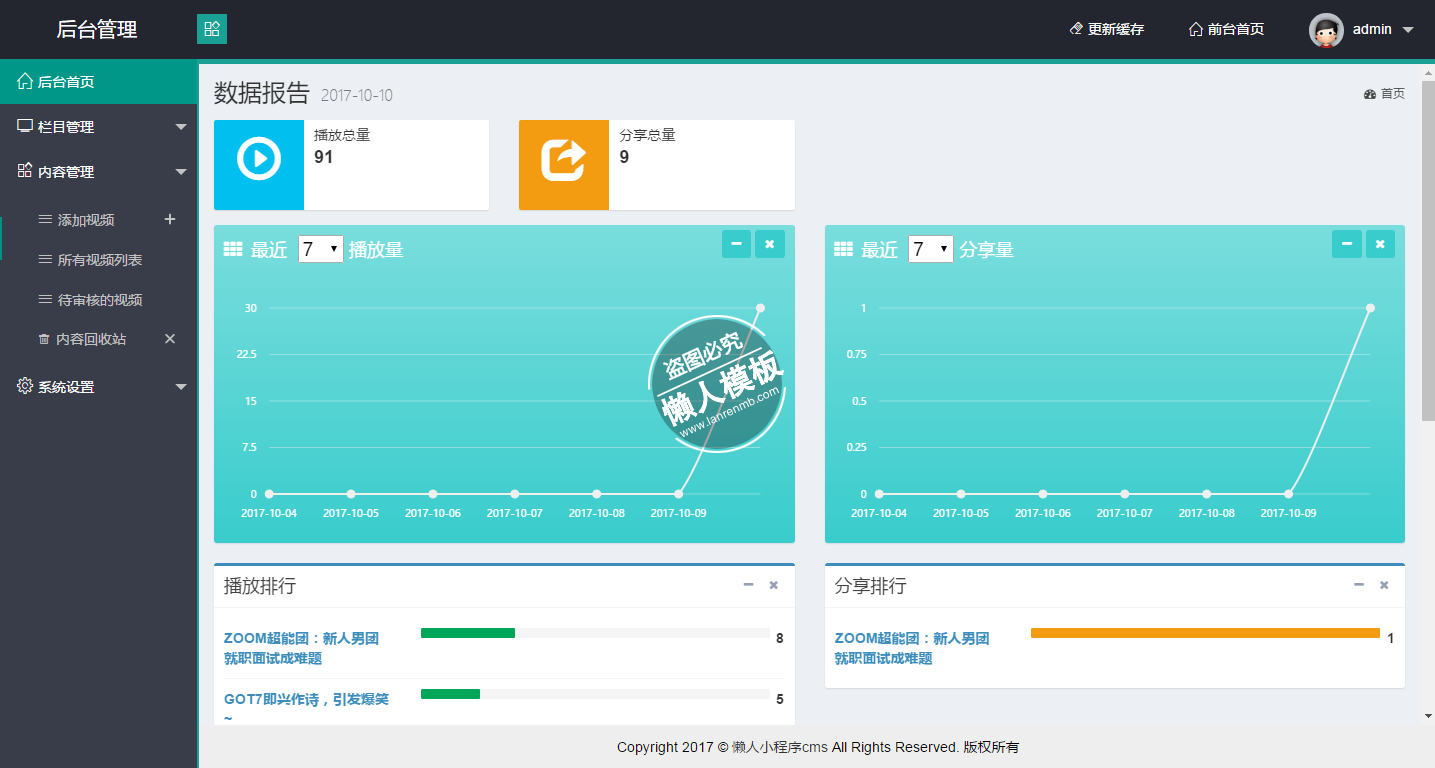The width and height of the screenshot is (1435, 768).
Task: Select 所有视频列表 in the sidebar
Action: click(x=99, y=260)
